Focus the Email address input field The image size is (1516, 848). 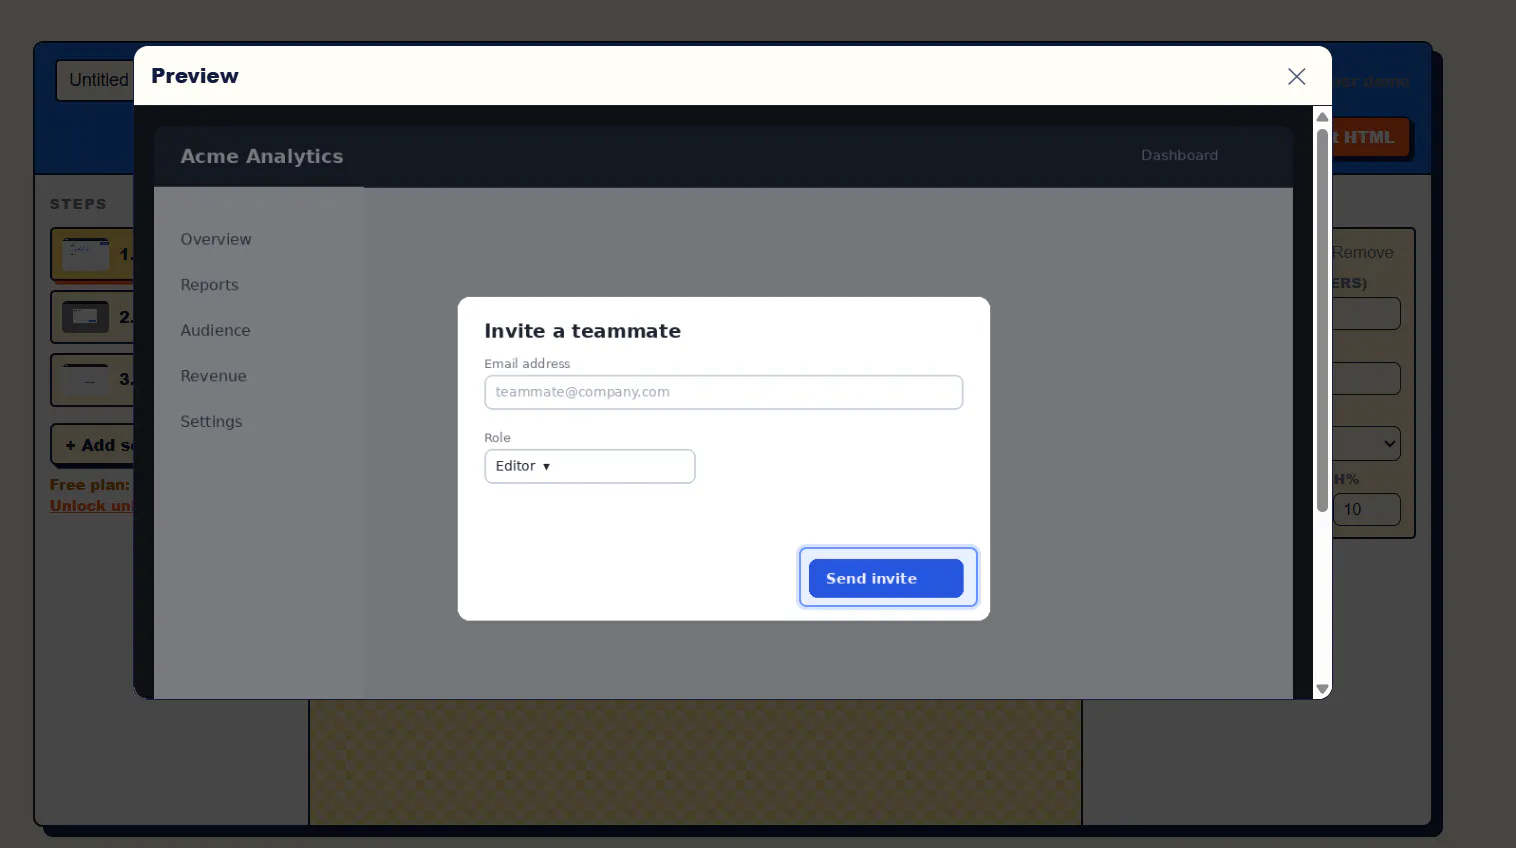723,392
